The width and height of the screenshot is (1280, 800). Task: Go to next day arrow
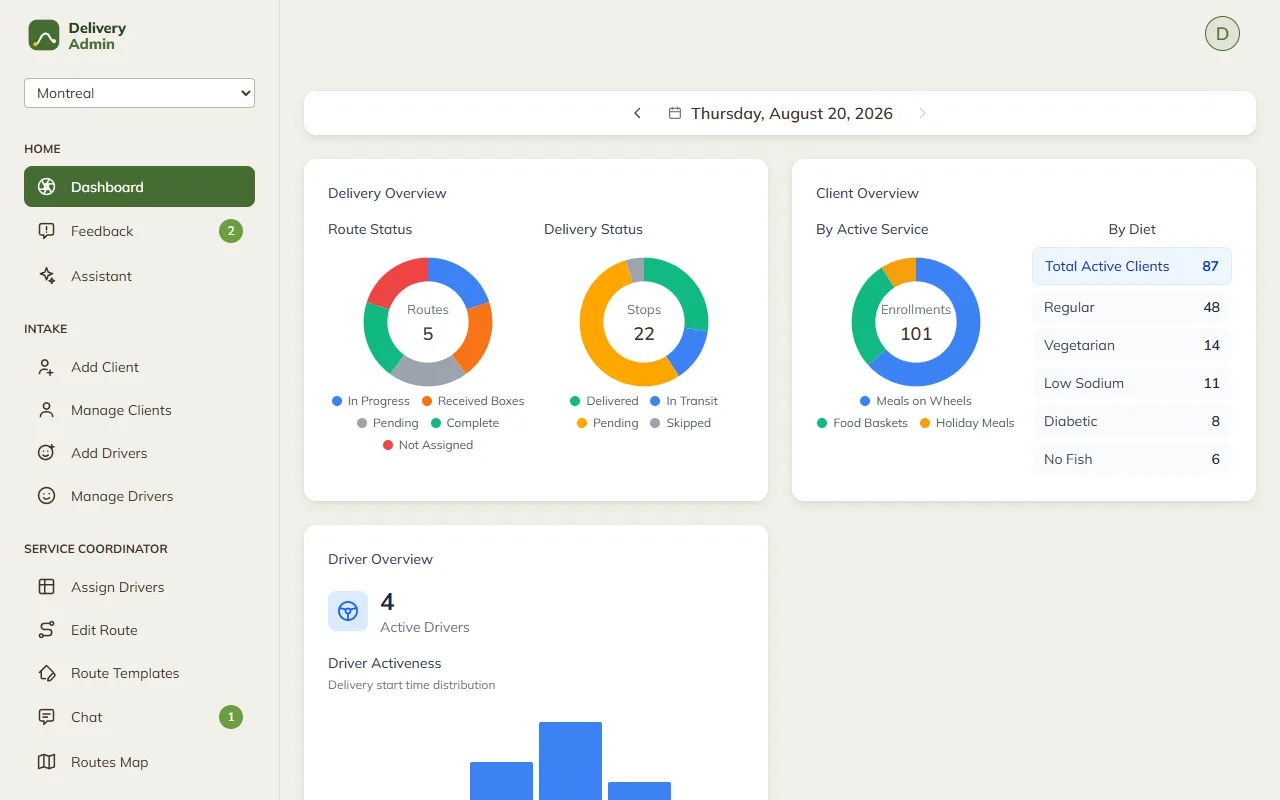(x=922, y=113)
